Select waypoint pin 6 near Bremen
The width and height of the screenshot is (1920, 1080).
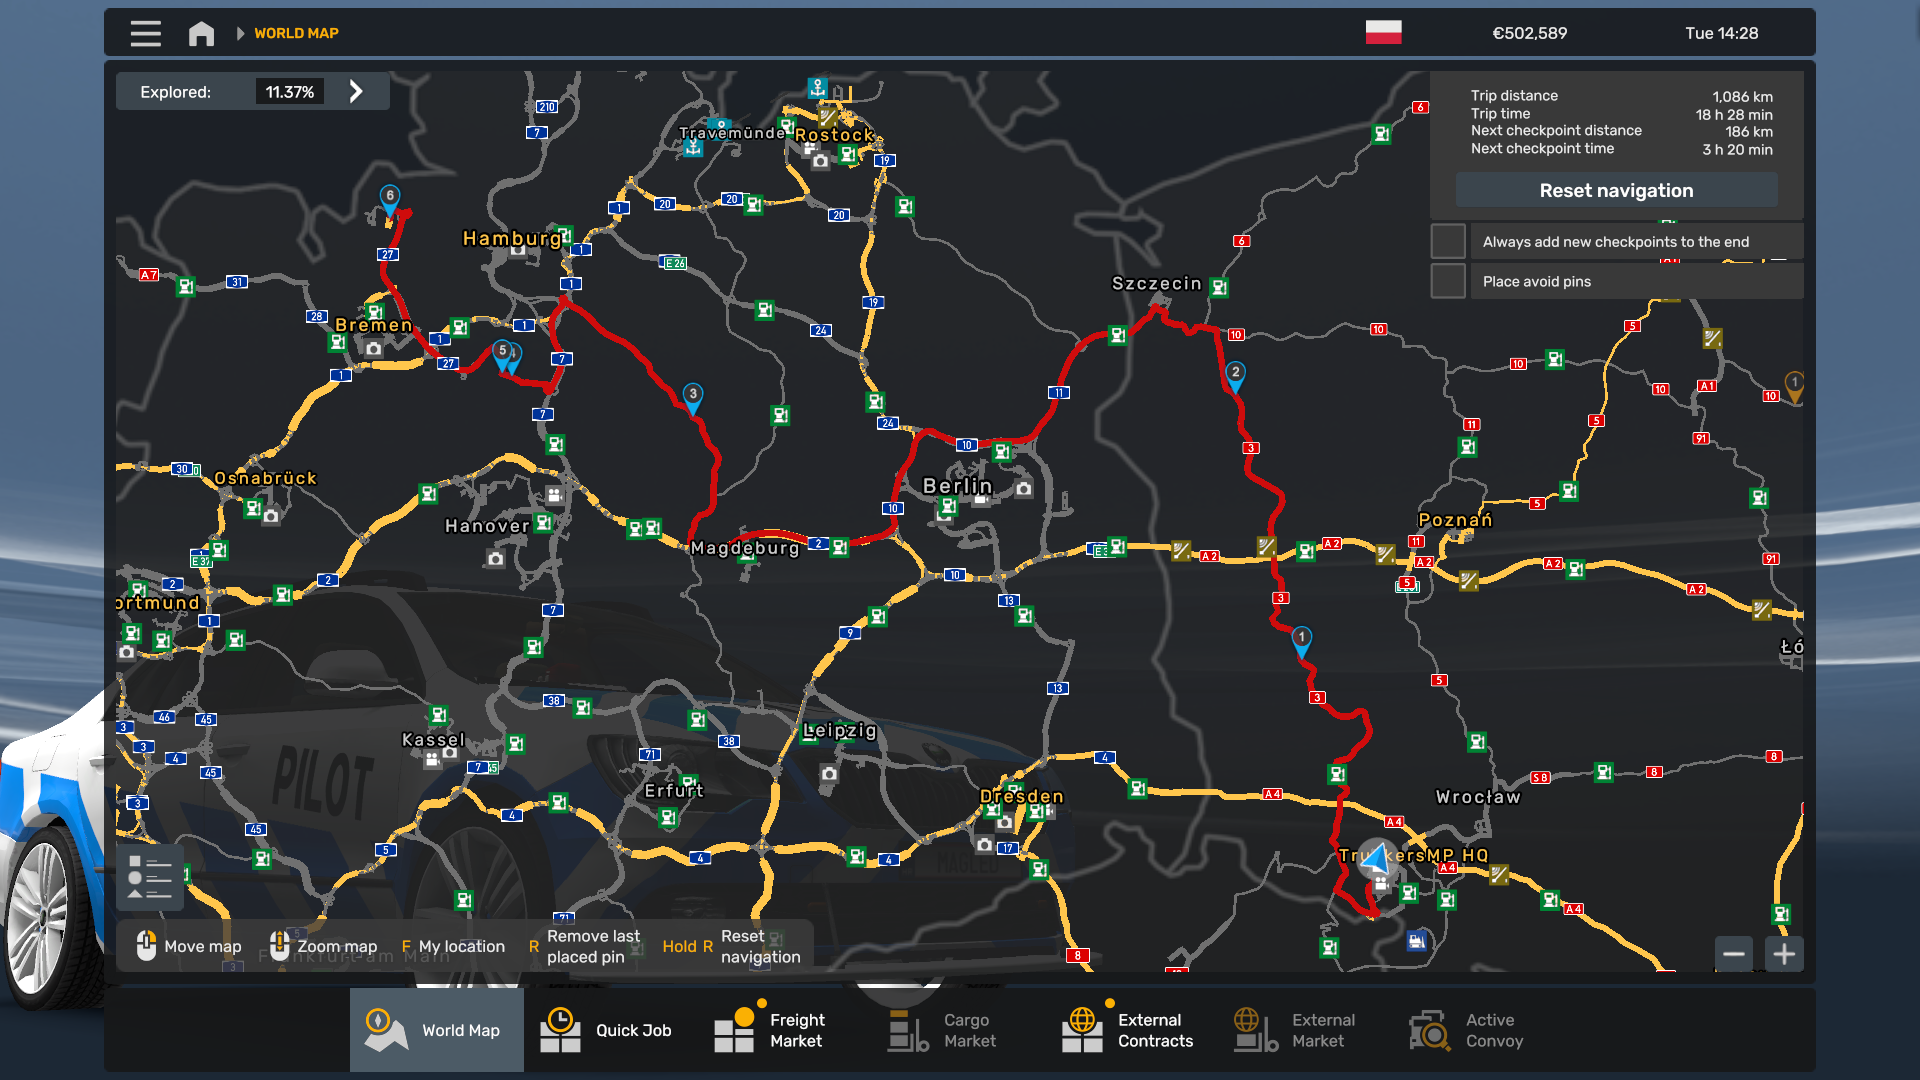(390, 199)
